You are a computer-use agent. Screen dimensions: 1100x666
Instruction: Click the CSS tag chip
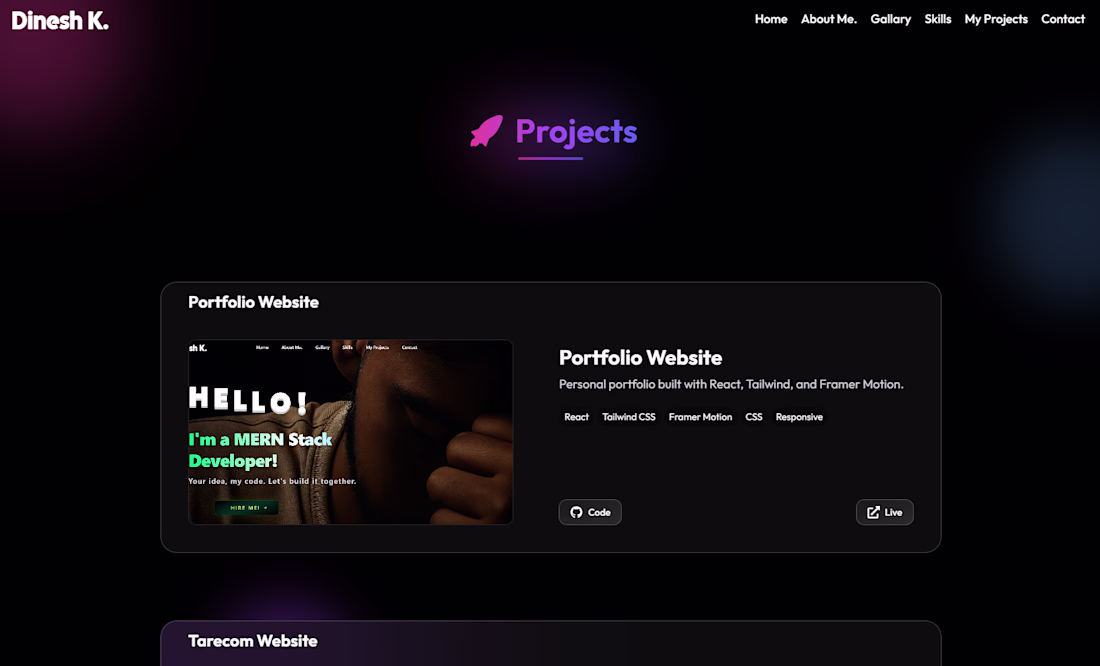pos(753,417)
